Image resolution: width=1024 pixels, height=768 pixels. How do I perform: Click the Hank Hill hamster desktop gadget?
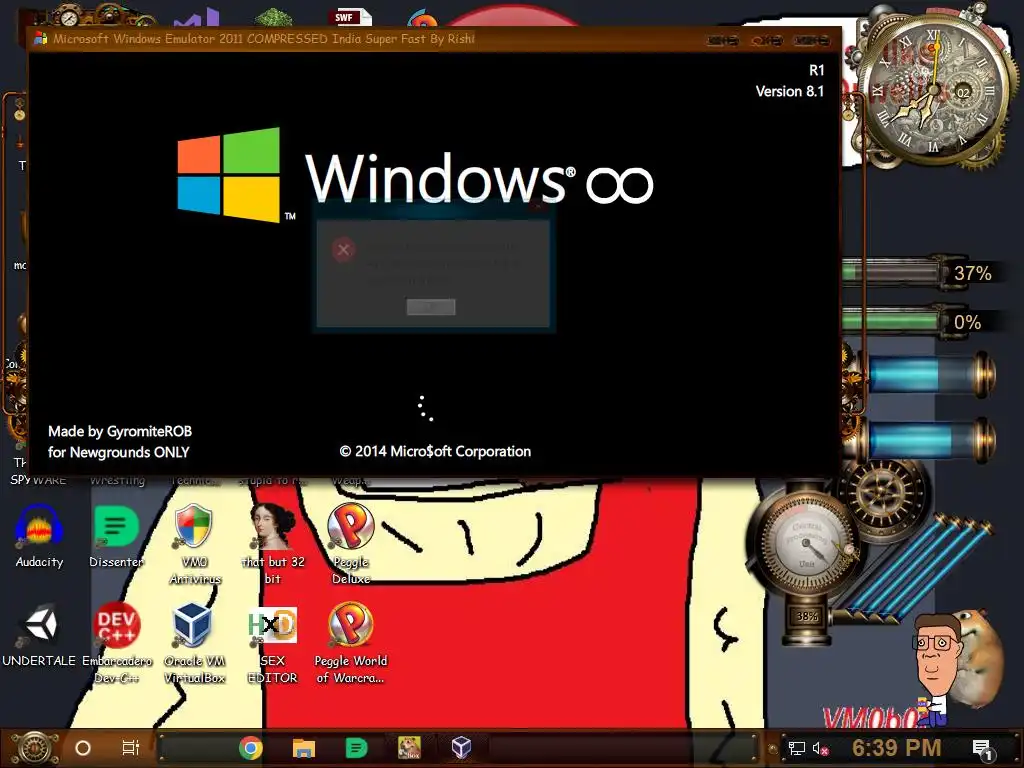coord(957,666)
